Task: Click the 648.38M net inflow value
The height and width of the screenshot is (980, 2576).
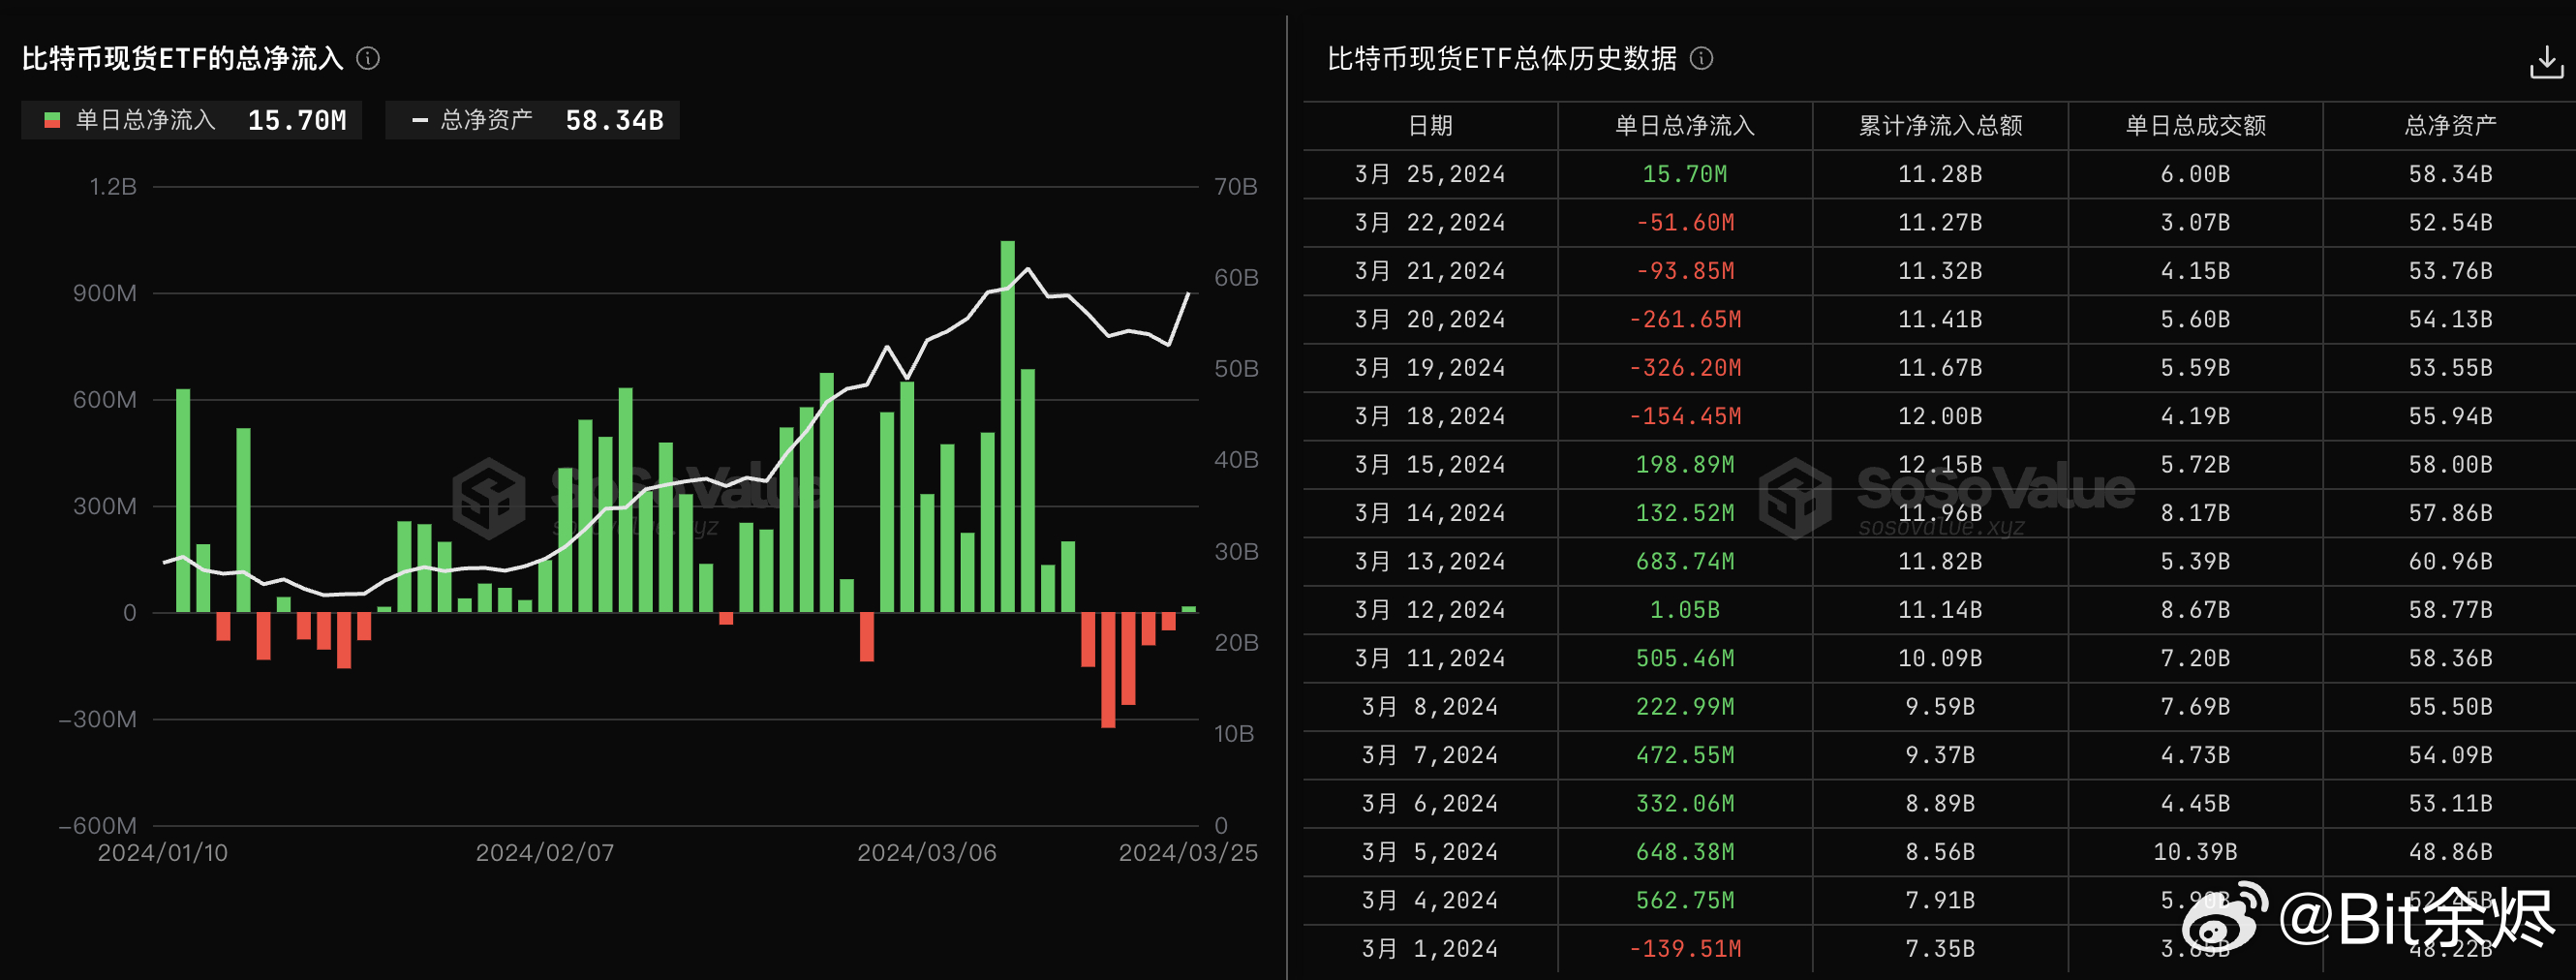Action: (x=1685, y=853)
